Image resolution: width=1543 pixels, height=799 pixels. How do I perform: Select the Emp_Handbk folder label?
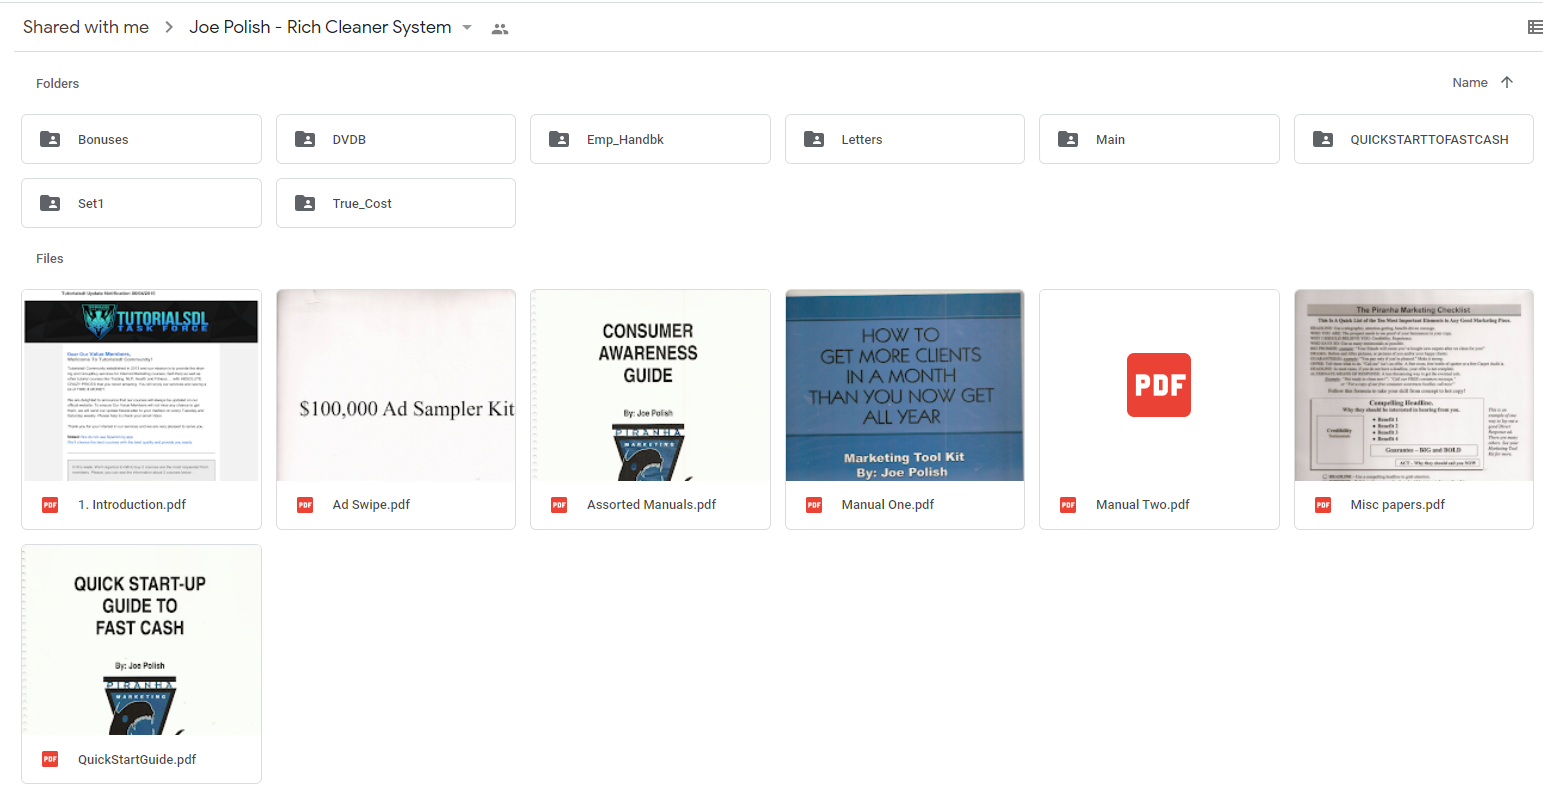tap(625, 140)
